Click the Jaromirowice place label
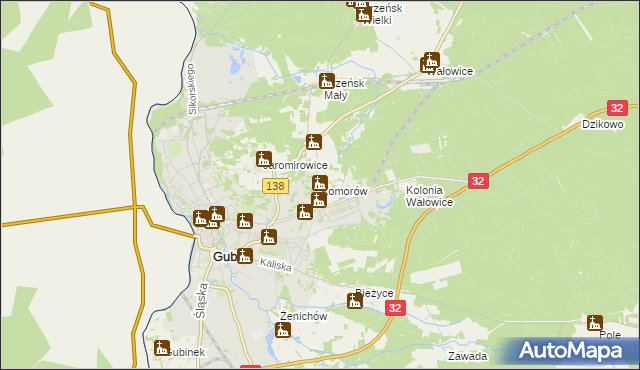The width and height of the screenshot is (640, 370). (297, 165)
